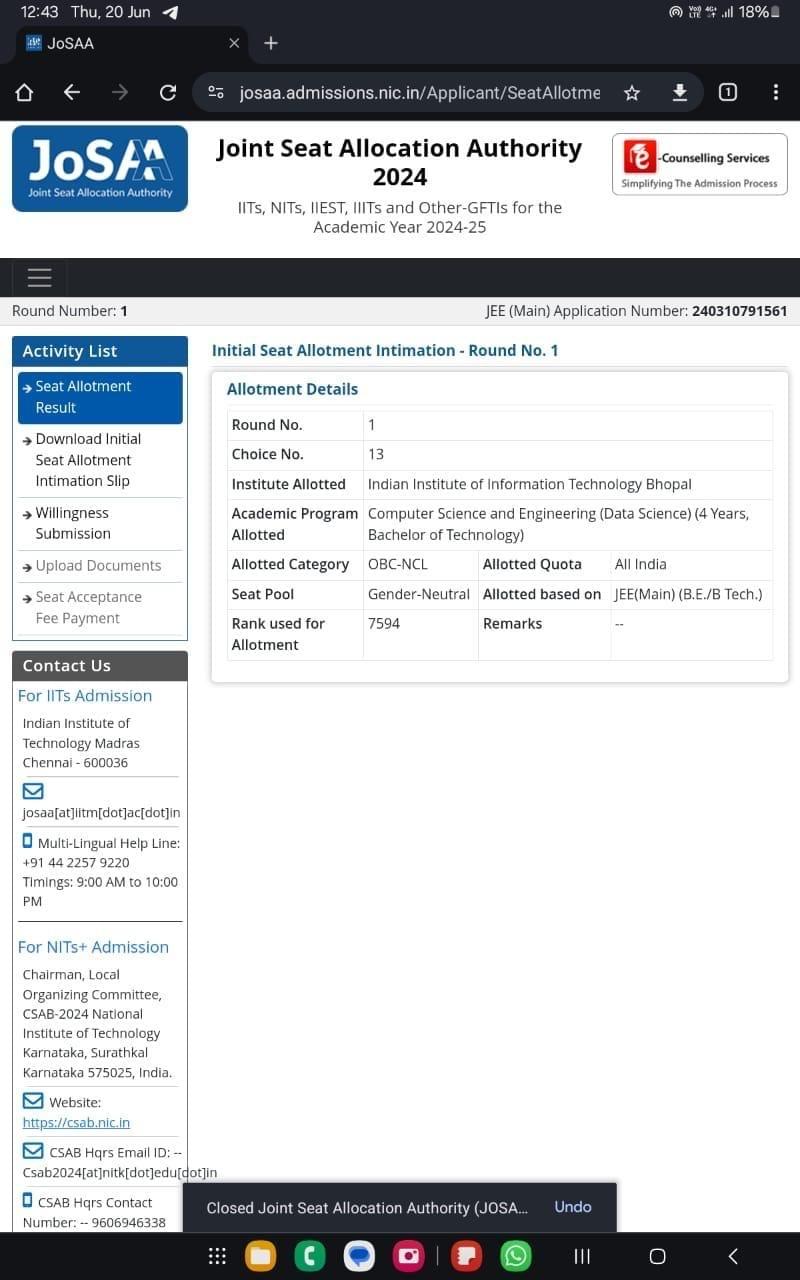The image size is (800, 1280).
Task: Go back using the browser back arrow
Action: 72,93
